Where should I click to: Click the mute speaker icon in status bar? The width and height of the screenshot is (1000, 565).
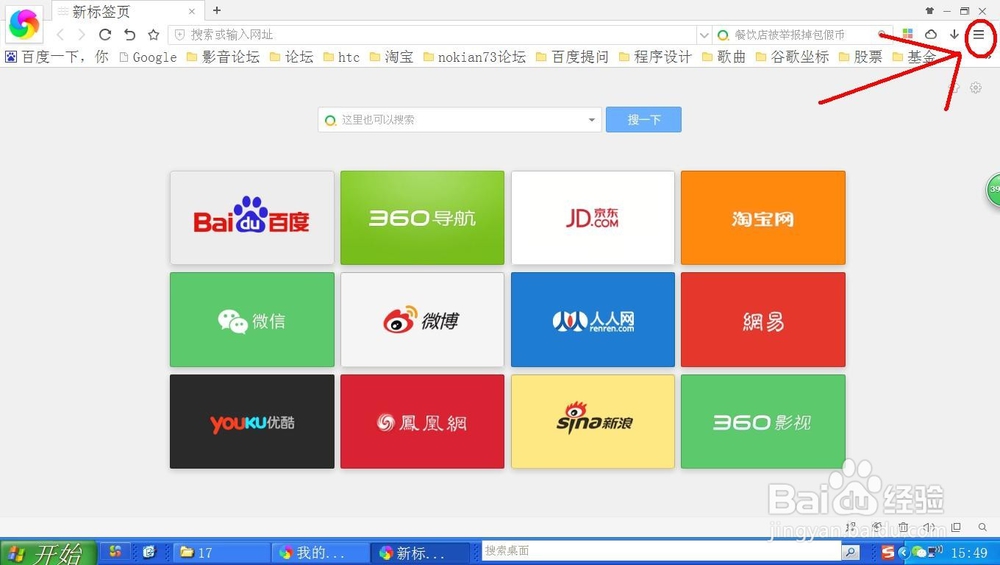coord(930,527)
